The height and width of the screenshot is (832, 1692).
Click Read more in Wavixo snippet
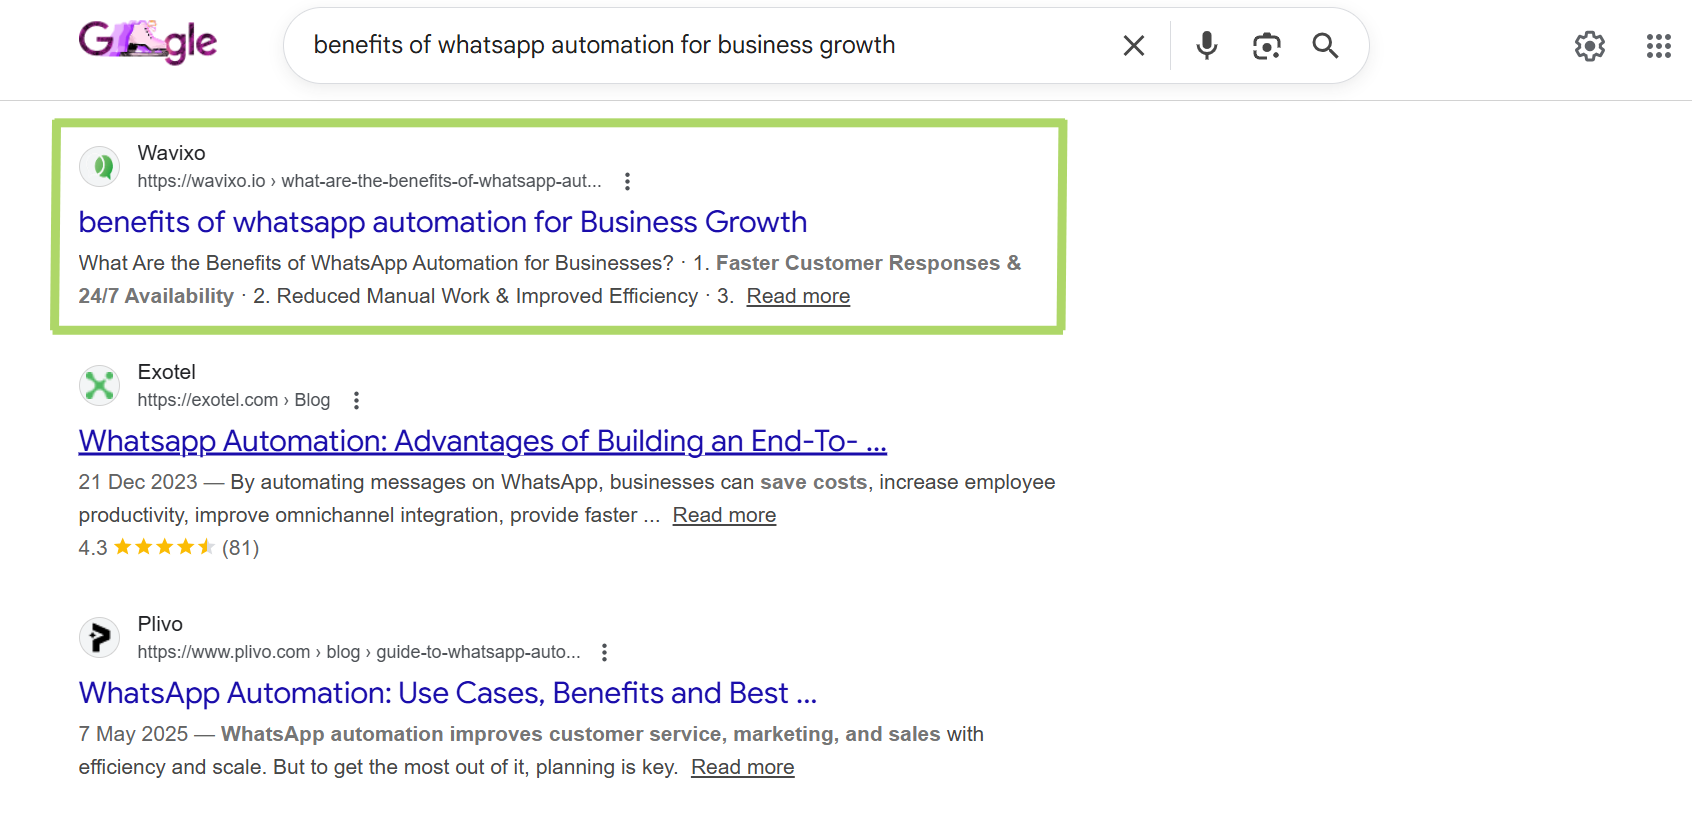tap(798, 296)
